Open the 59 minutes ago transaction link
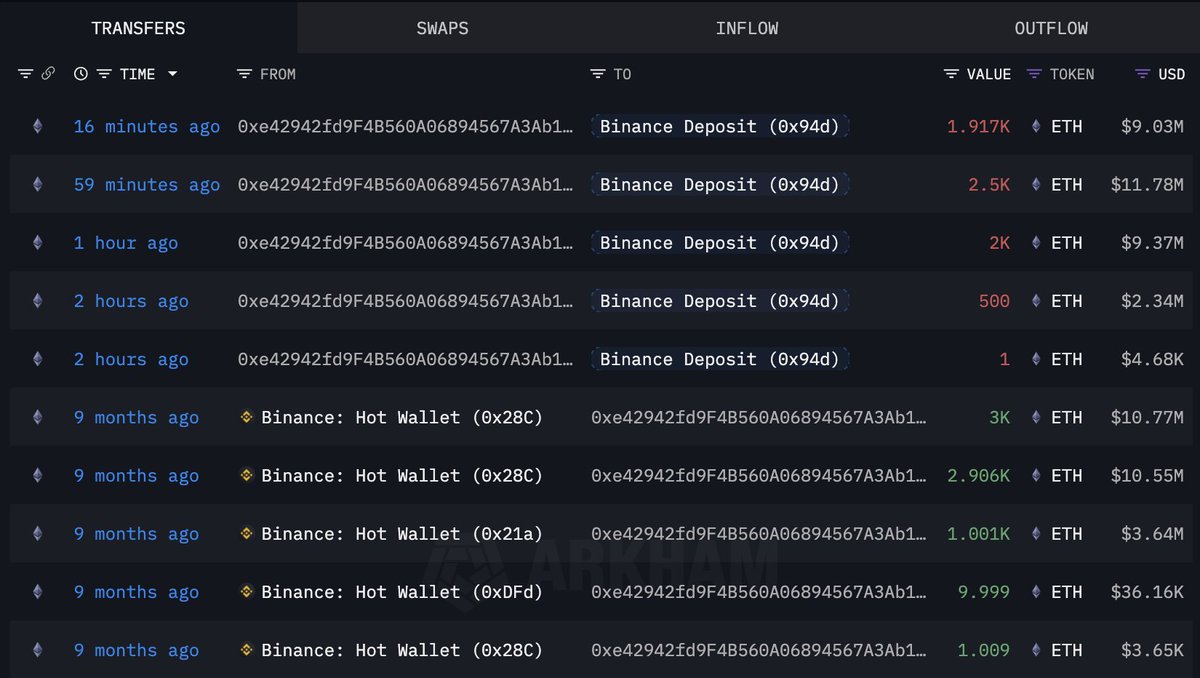Image resolution: width=1200 pixels, height=678 pixels. (x=147, y=184)
